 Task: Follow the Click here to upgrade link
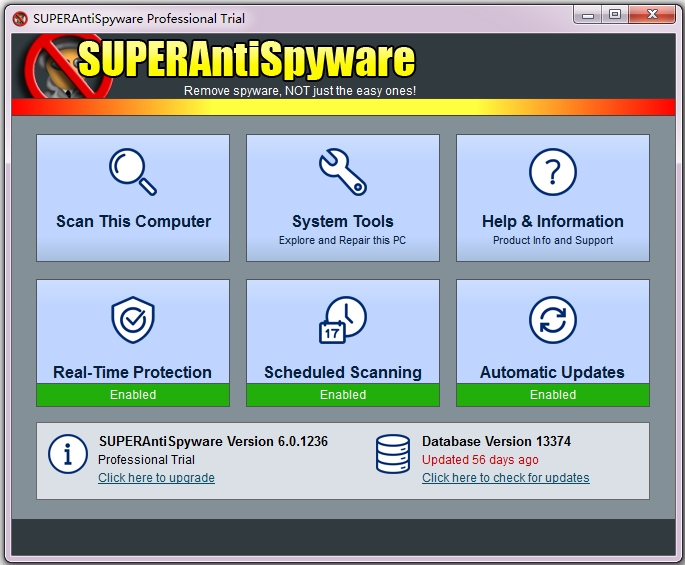pyautogui.click(x=156, y=478)
